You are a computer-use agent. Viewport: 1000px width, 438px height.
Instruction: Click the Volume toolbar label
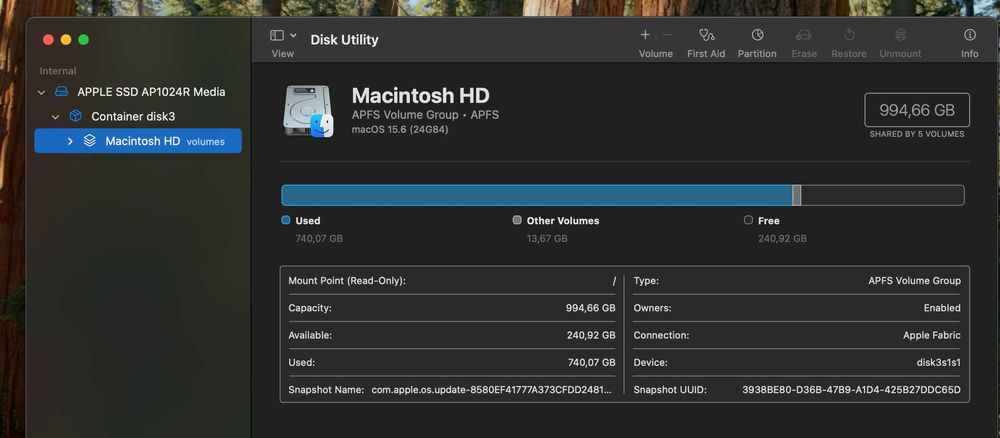click(656, 54)
